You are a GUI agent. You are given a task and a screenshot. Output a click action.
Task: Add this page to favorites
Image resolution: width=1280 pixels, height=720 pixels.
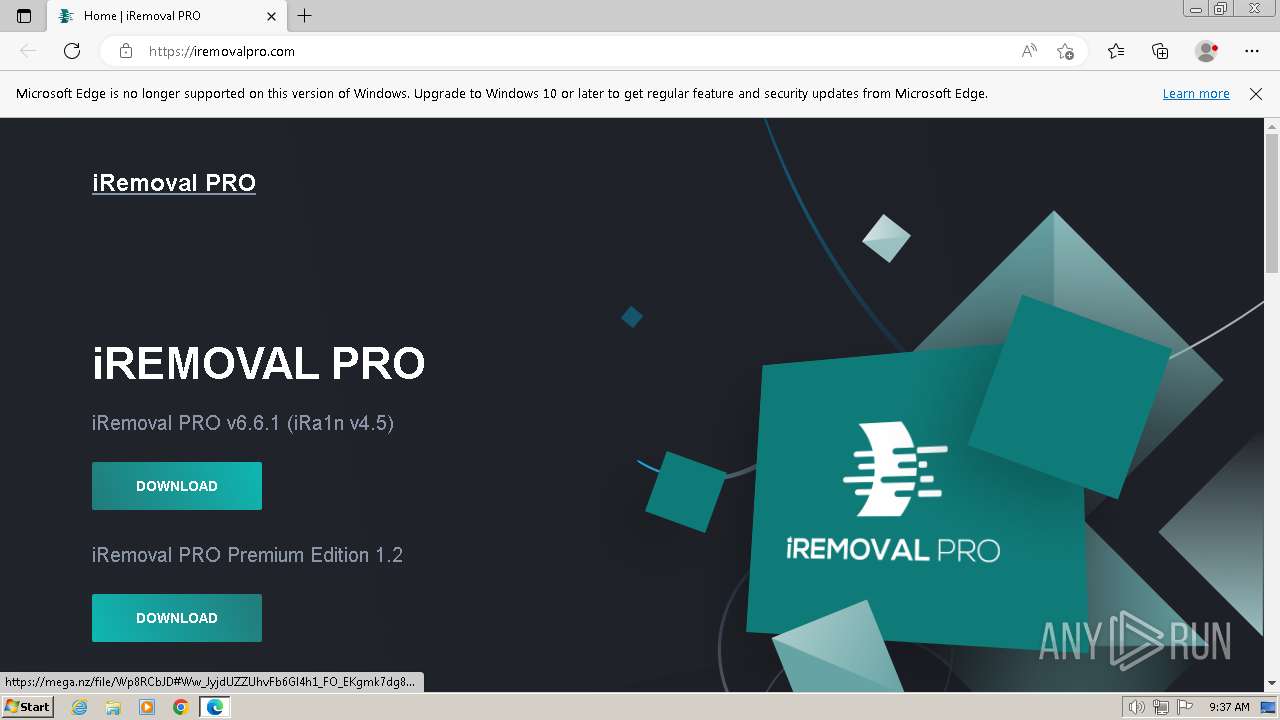(1065, 51)
